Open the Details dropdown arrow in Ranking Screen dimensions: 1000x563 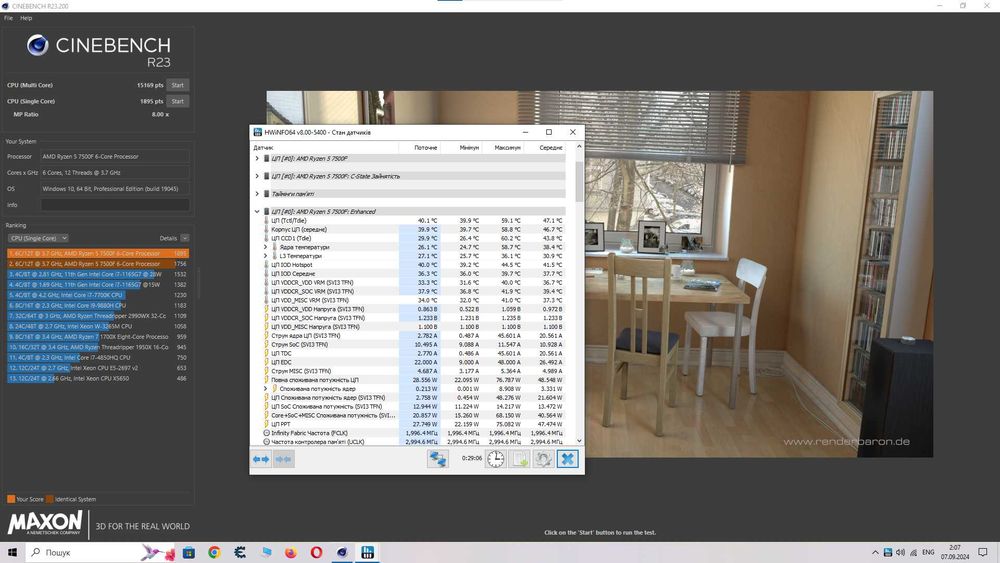184,238
